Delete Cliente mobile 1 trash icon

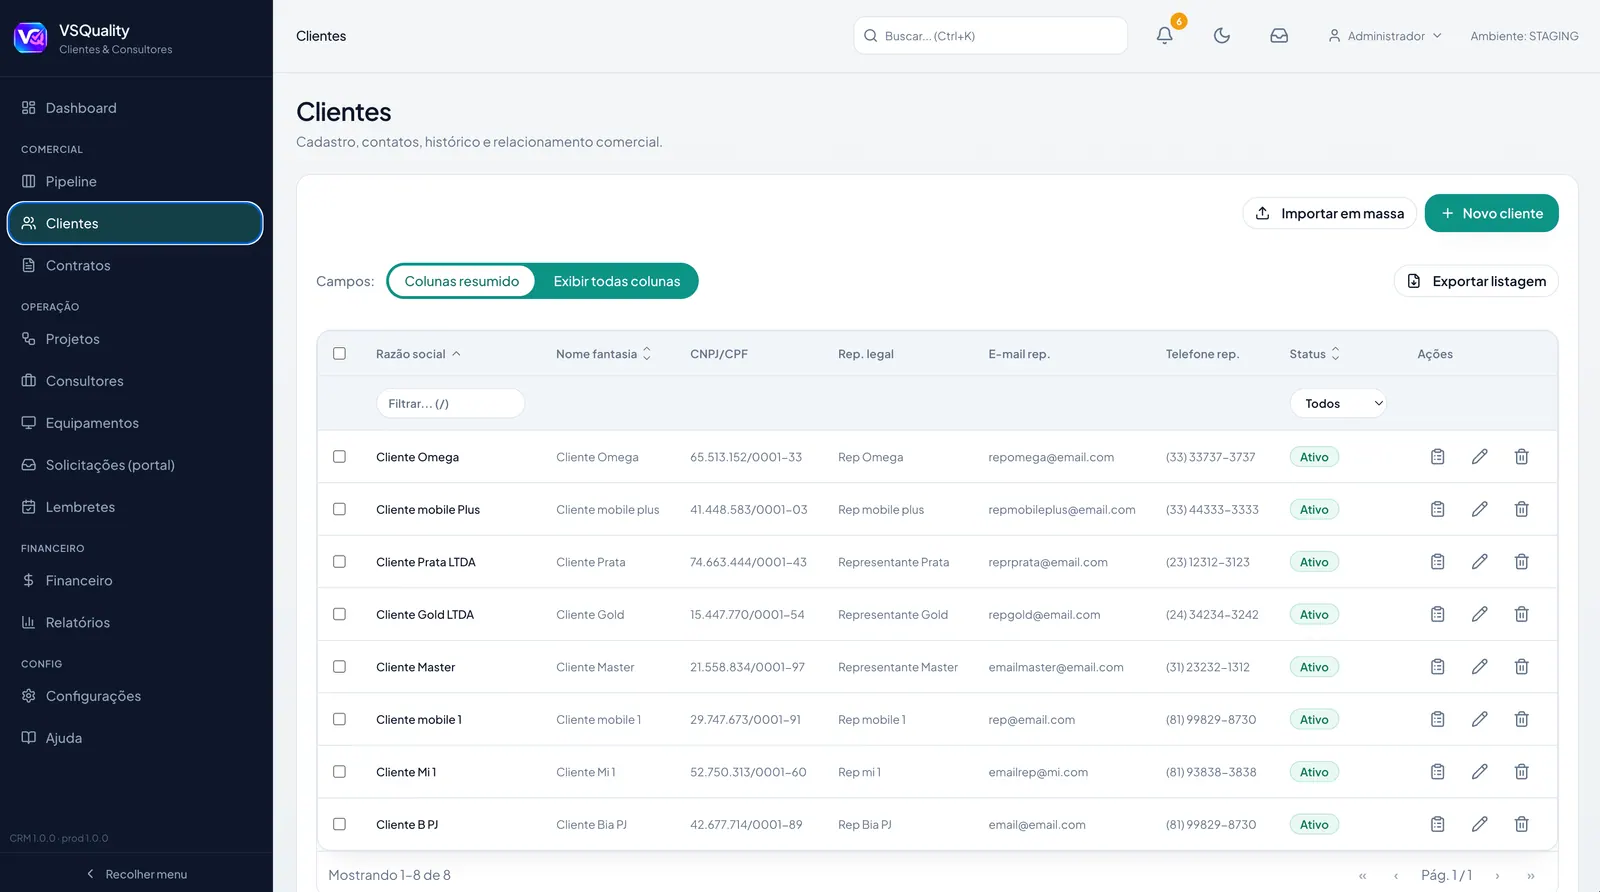point(1522,719)
